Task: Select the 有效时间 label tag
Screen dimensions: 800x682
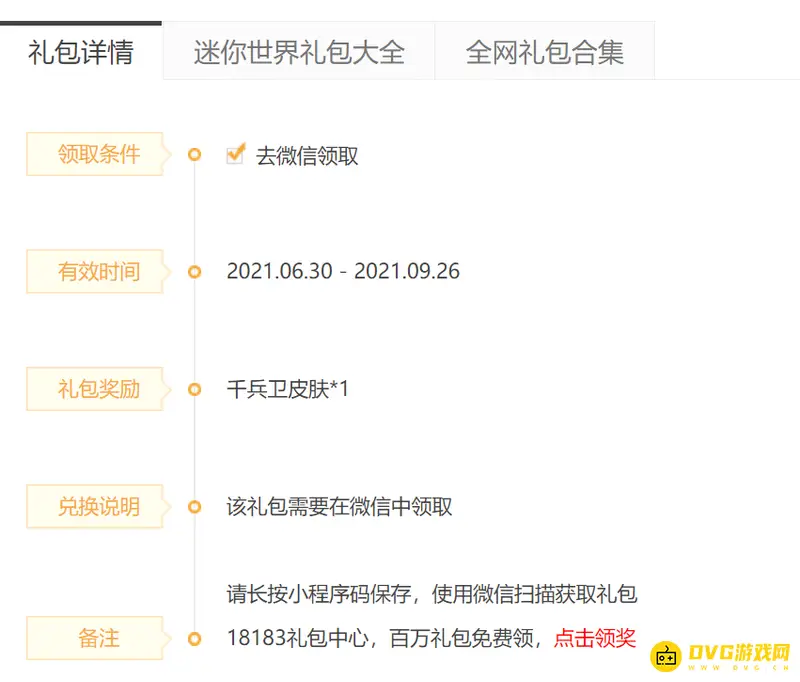Action: coord(98,271)
